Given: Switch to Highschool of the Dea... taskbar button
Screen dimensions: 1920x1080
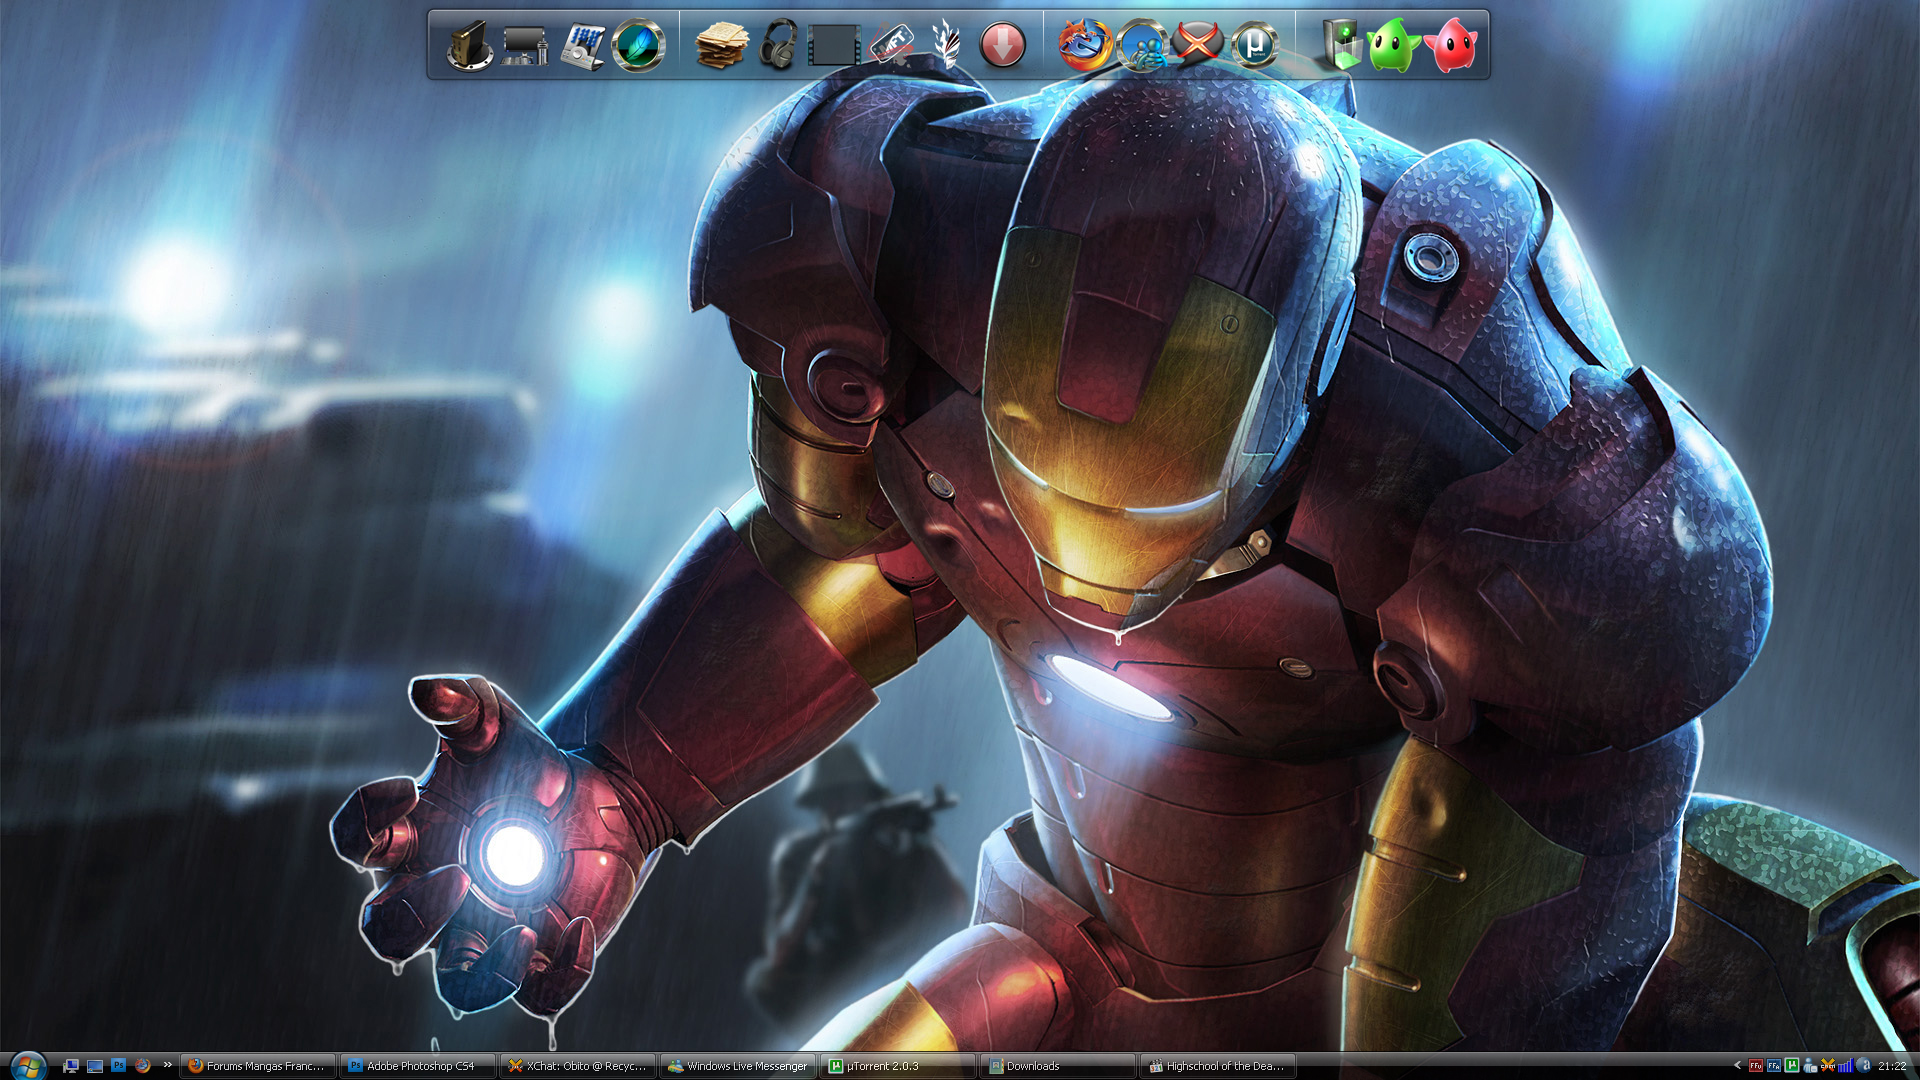Looking at the screenshot, I should pyautogui.click(x=1218, y=1066).
